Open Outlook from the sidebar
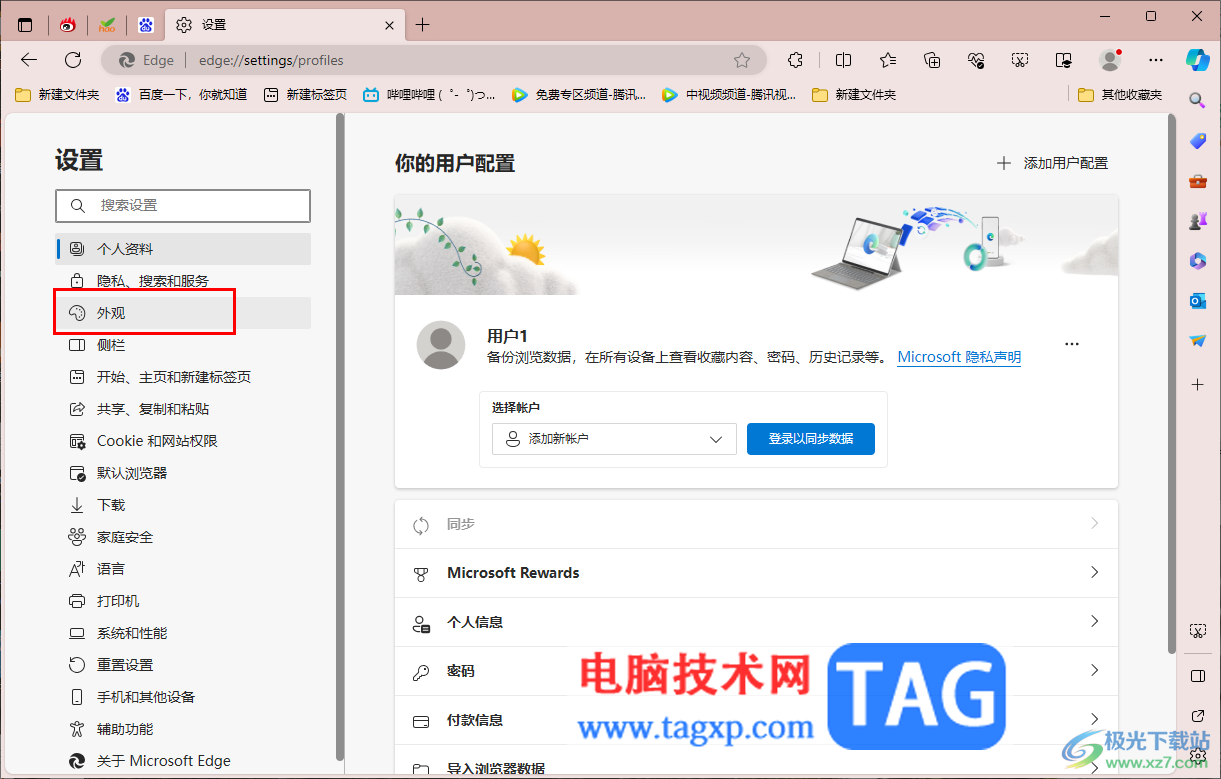The height and width of the screenshot is (779, 1221). point(1197,300)
